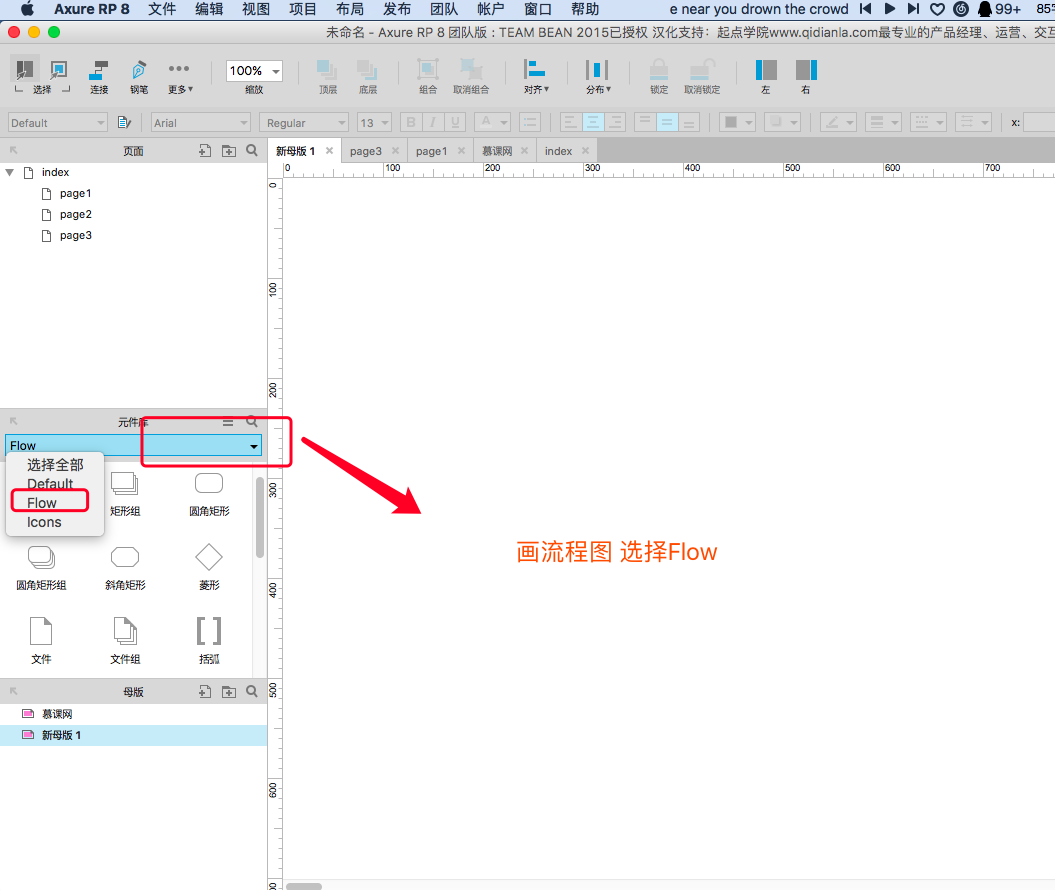Click the style editor icon beside Default
The image size is (1055, 890).
point(124,122)
